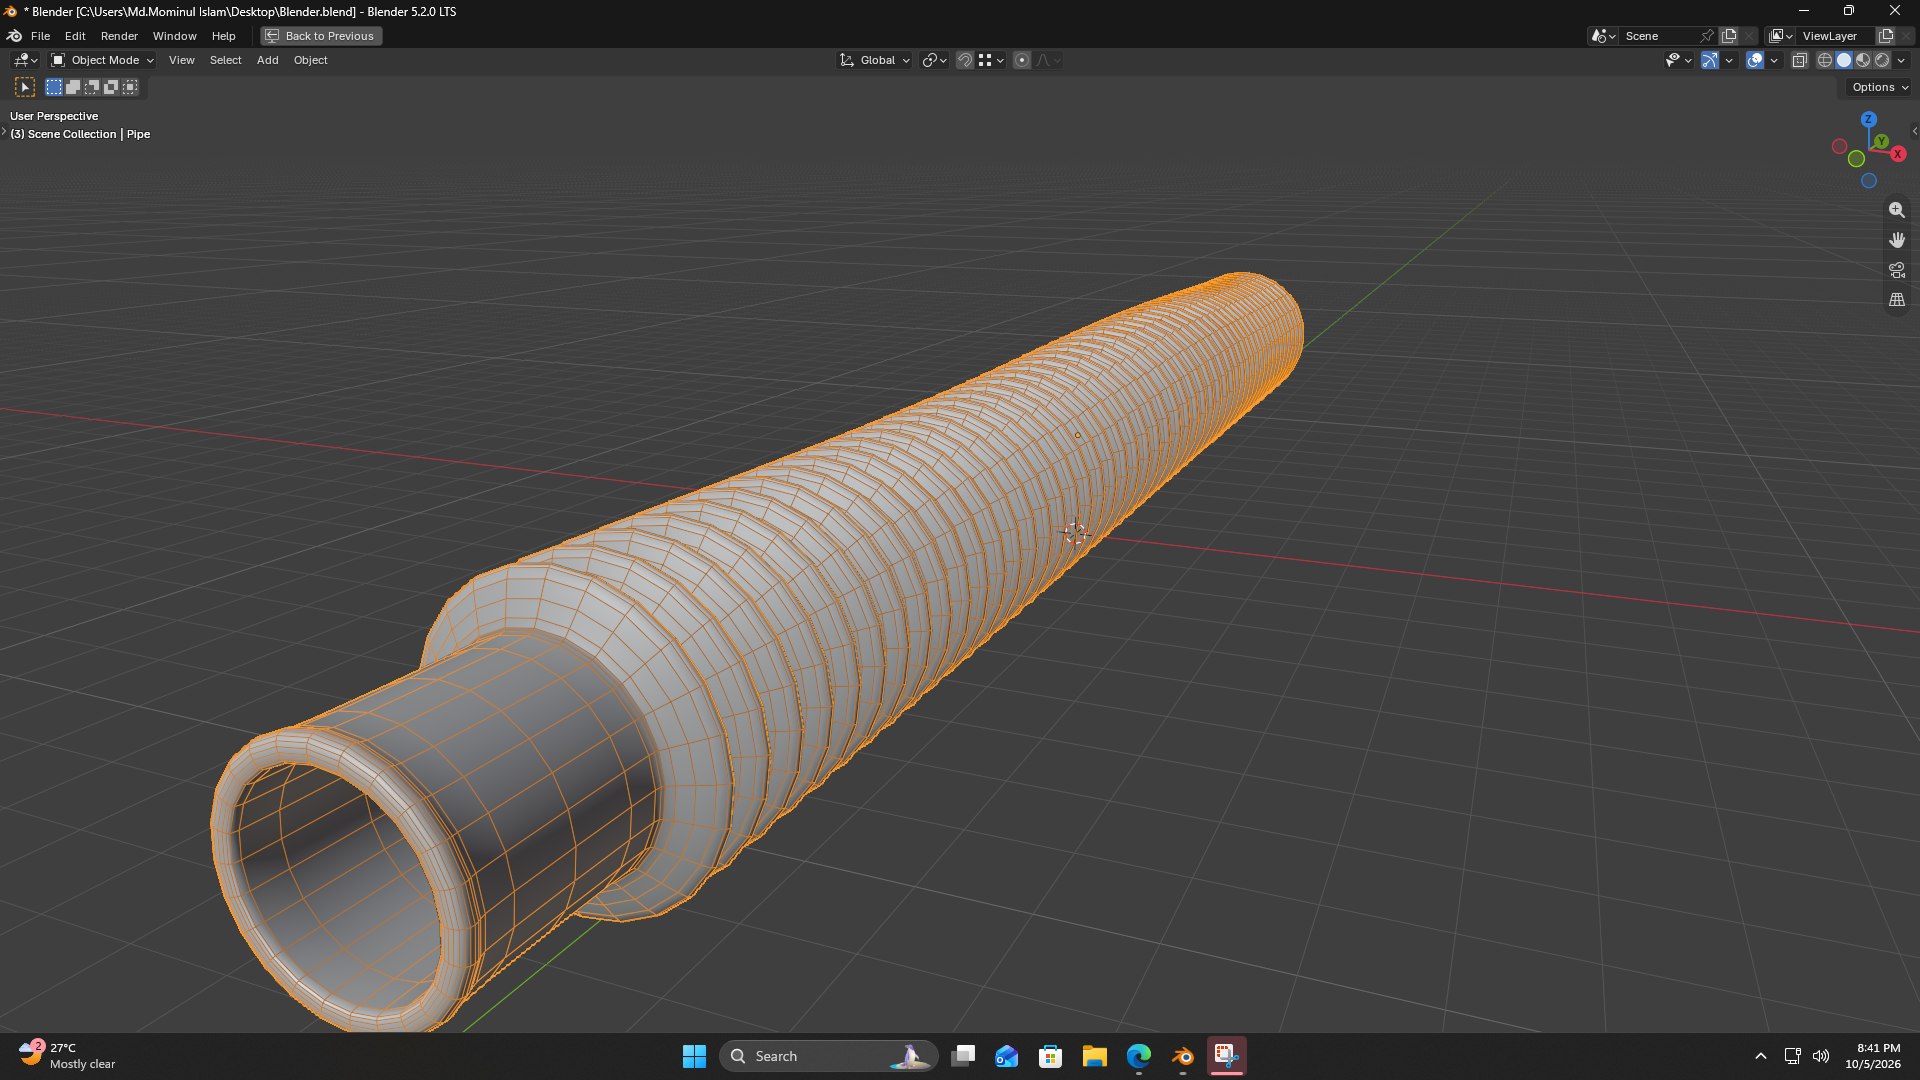Click the negative Z axis gizmo circle
The image size is (1920, 1080).
pyautogui.click(x=1868, y=181)
